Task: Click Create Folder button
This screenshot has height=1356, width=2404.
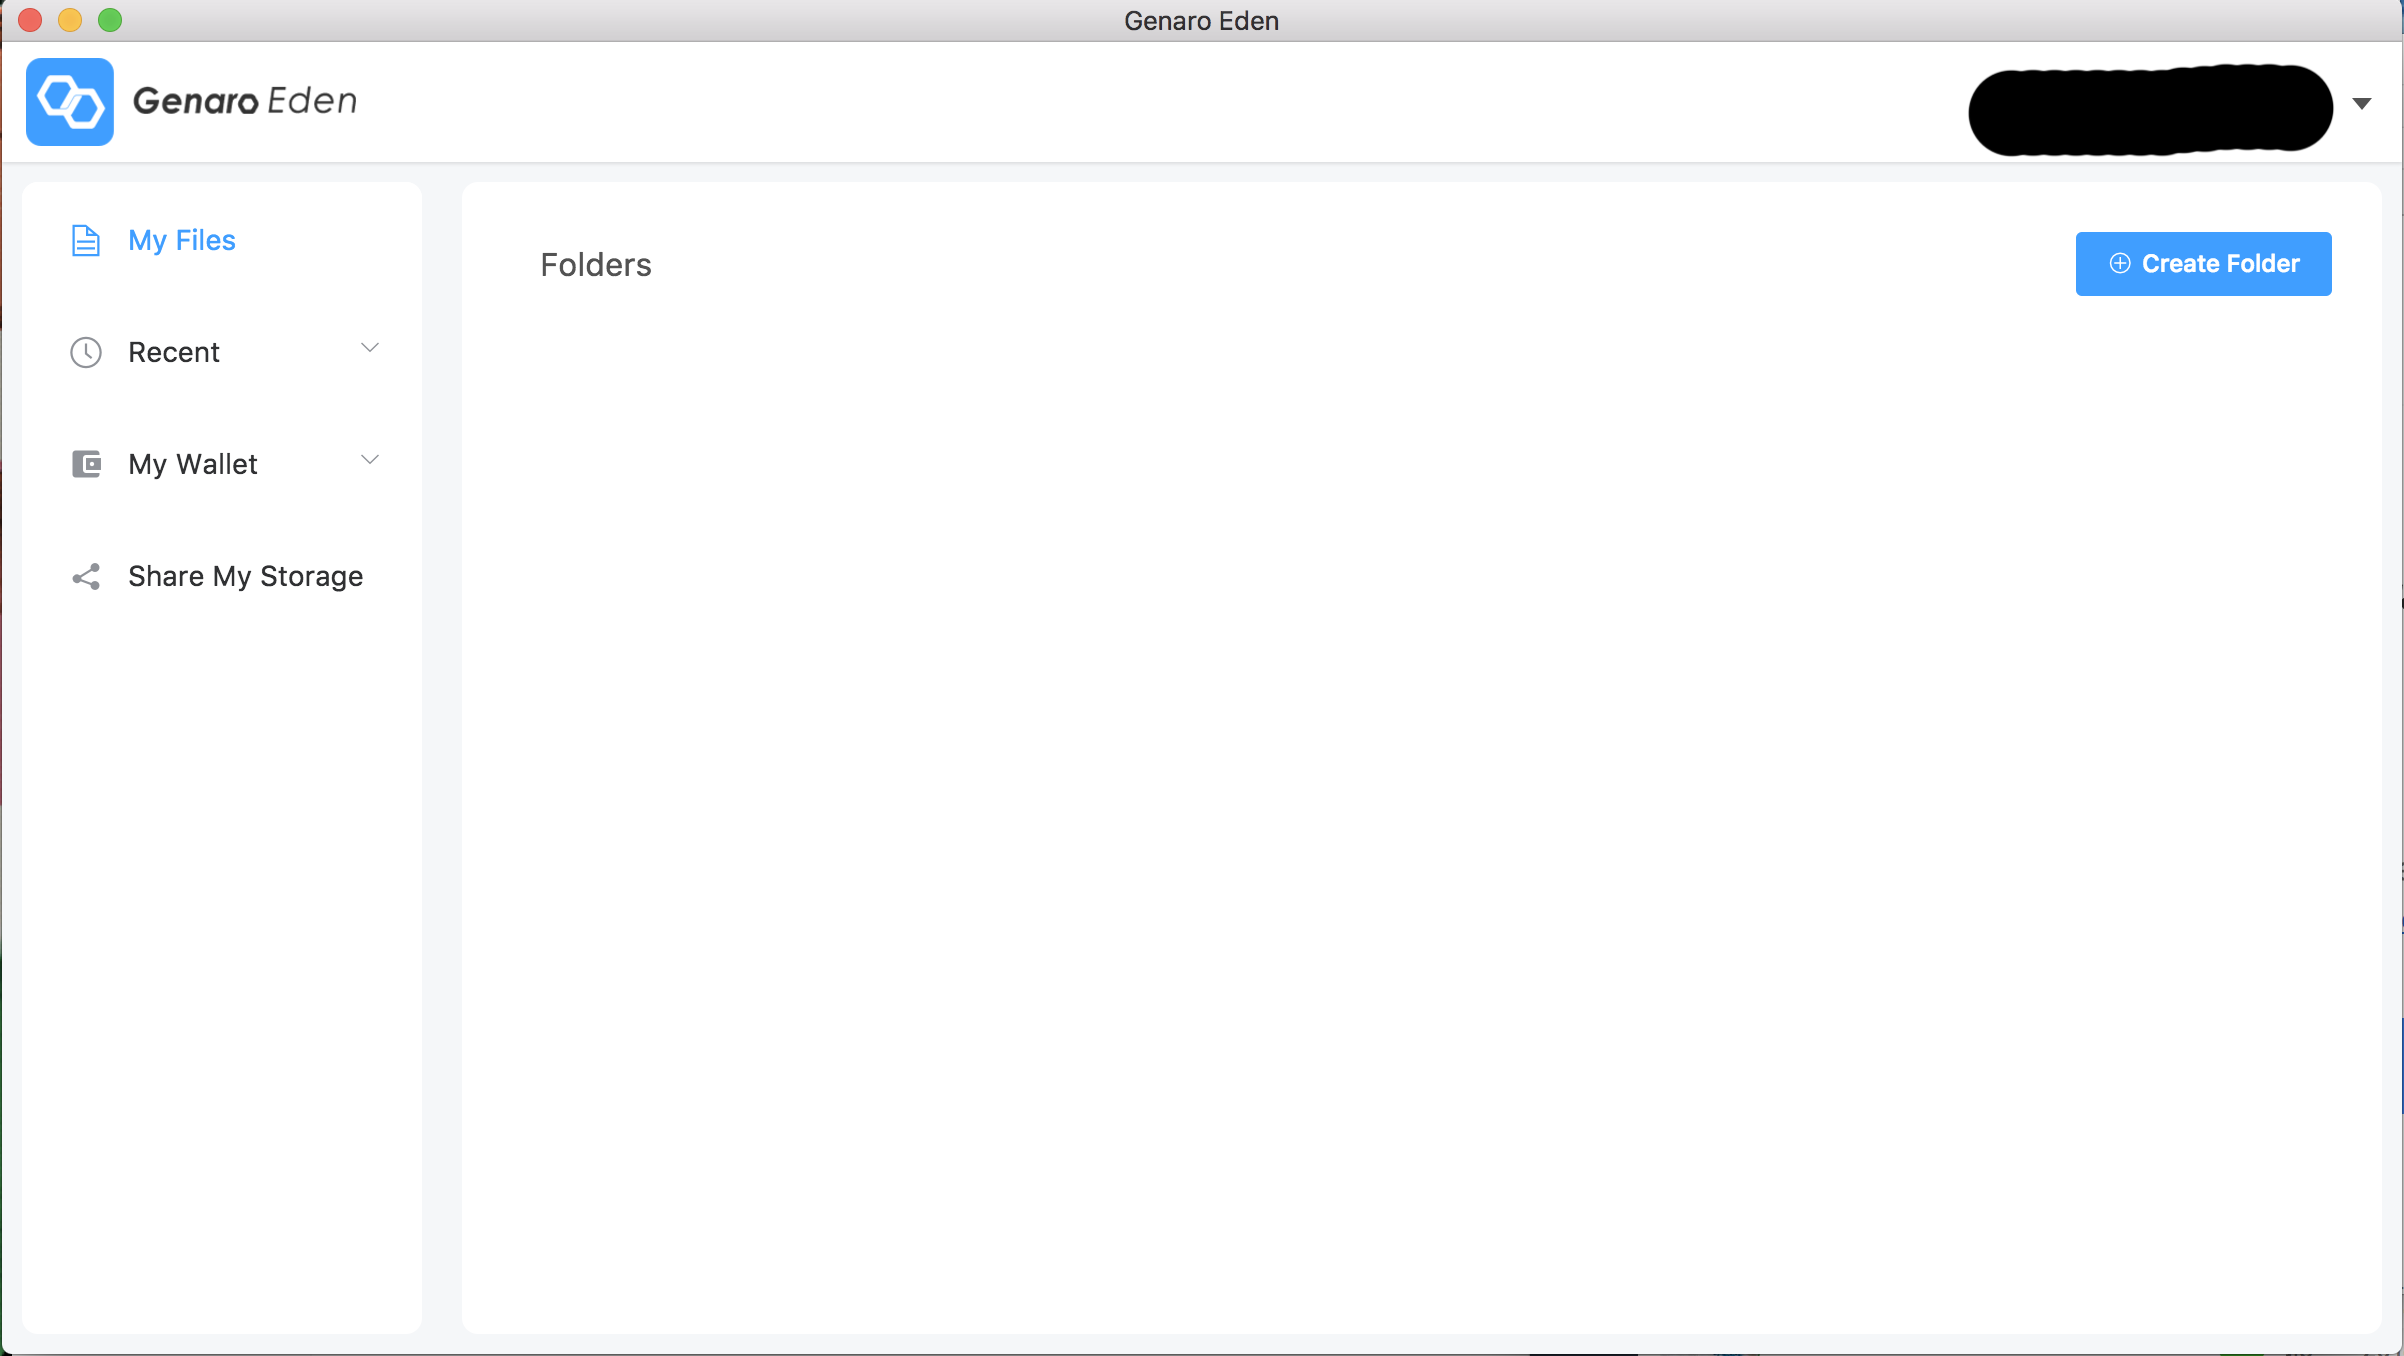Action: pyautogui.click(x=2203, y=263)
